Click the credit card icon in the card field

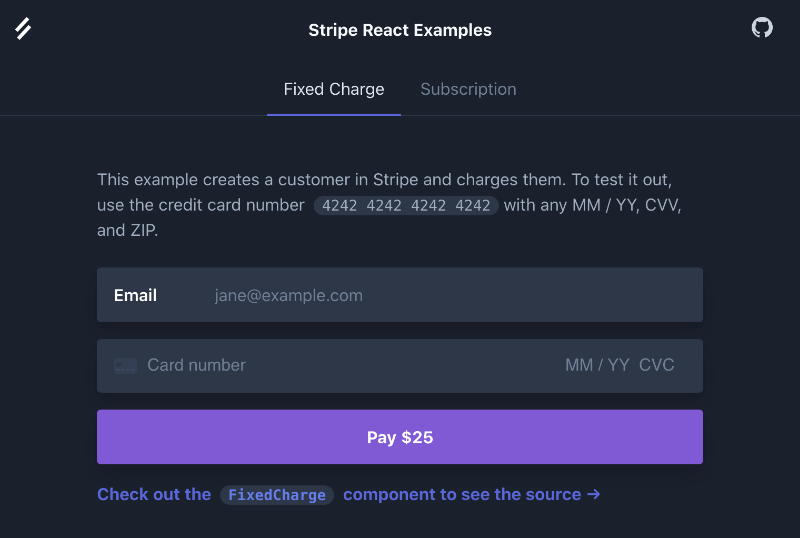(125, 366)
